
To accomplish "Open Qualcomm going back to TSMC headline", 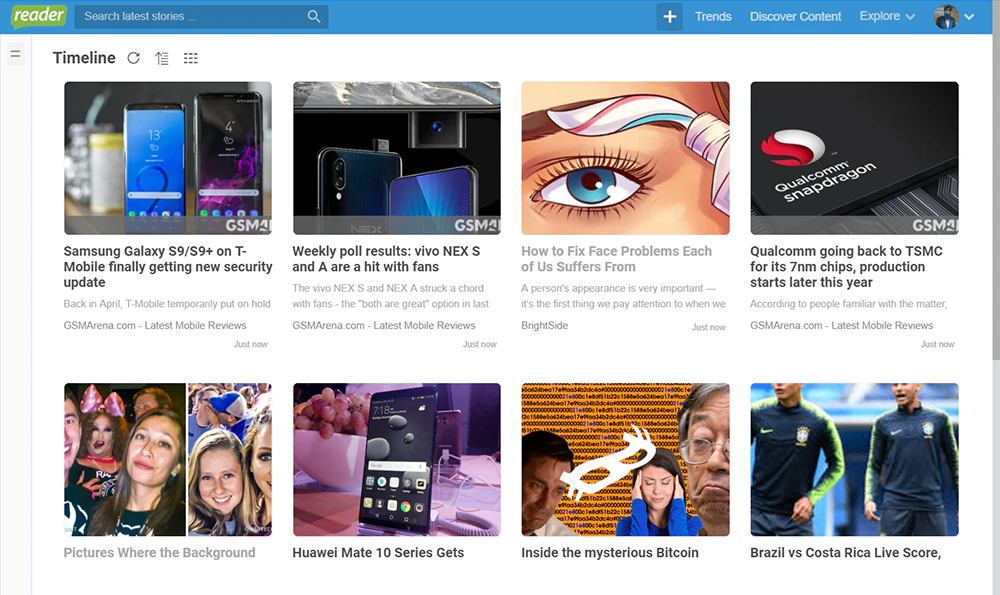I will (846, 267).
